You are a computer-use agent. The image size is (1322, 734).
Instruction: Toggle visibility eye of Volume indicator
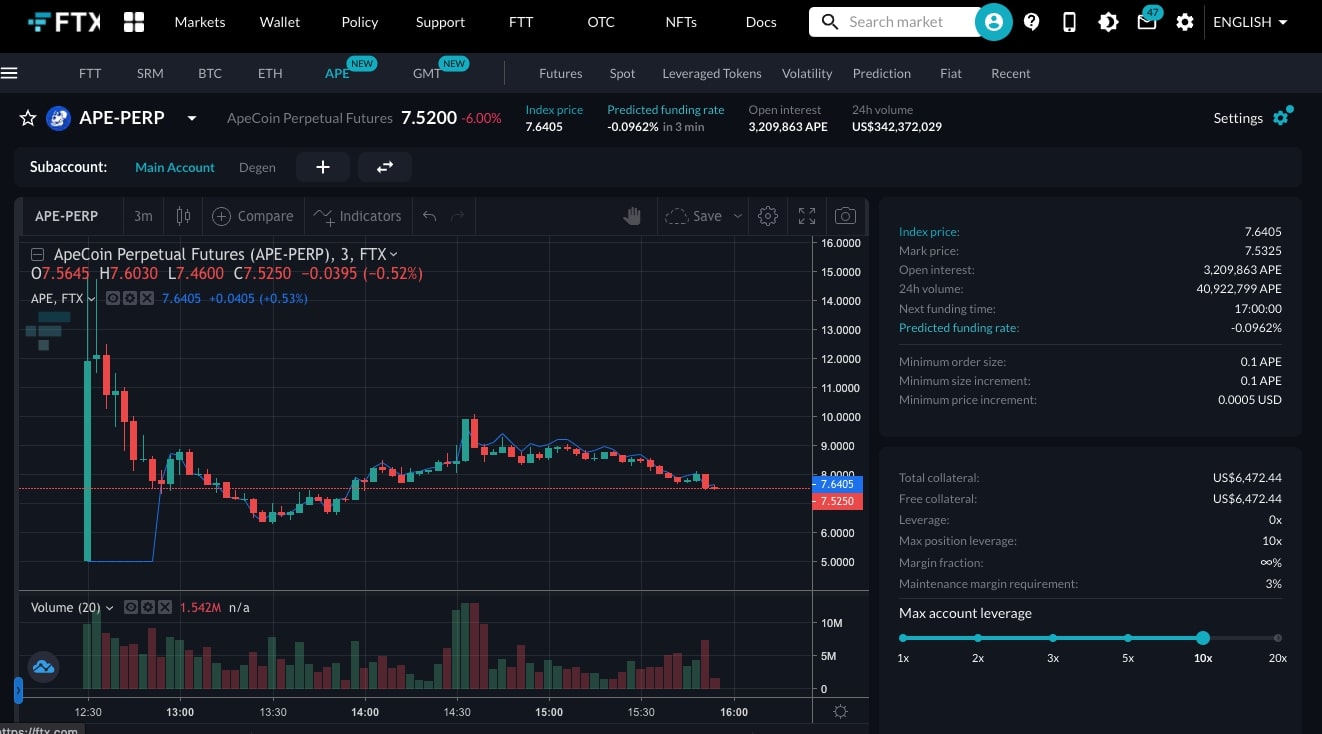[131, 607]
